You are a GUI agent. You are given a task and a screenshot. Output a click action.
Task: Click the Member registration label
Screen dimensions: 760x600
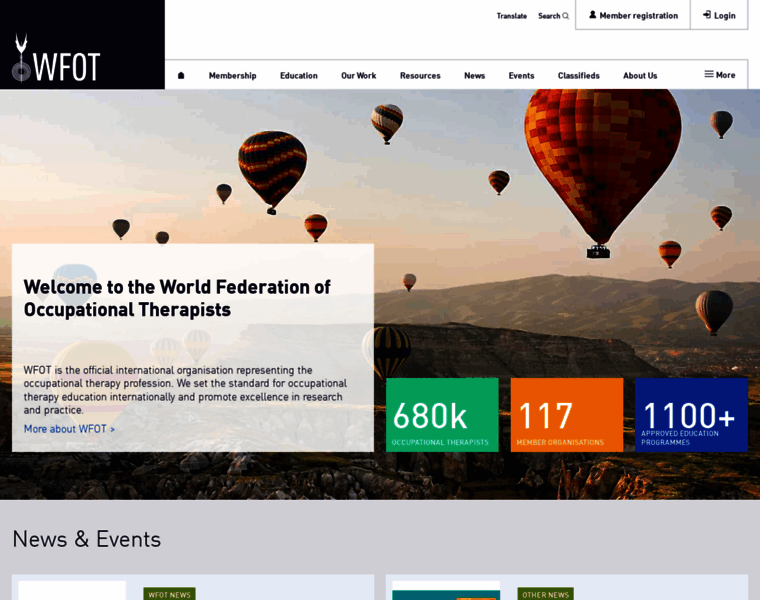click(x=639, y=16)
